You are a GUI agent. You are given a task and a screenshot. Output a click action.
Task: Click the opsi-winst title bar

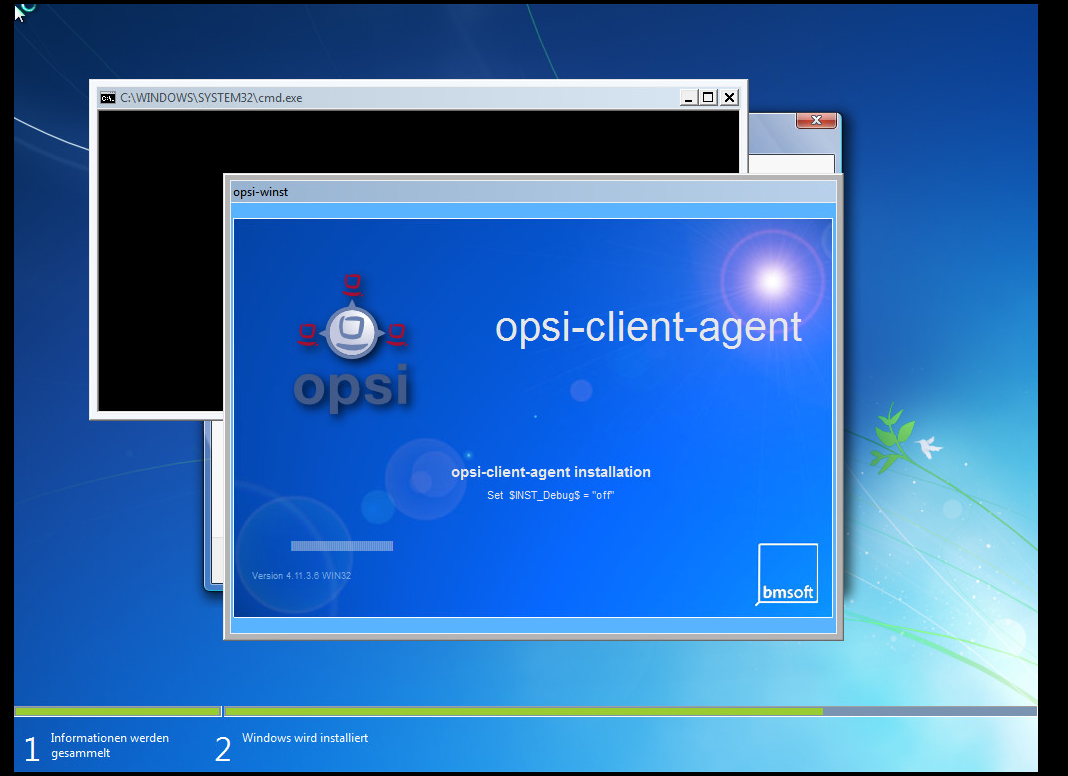[533, 192]
